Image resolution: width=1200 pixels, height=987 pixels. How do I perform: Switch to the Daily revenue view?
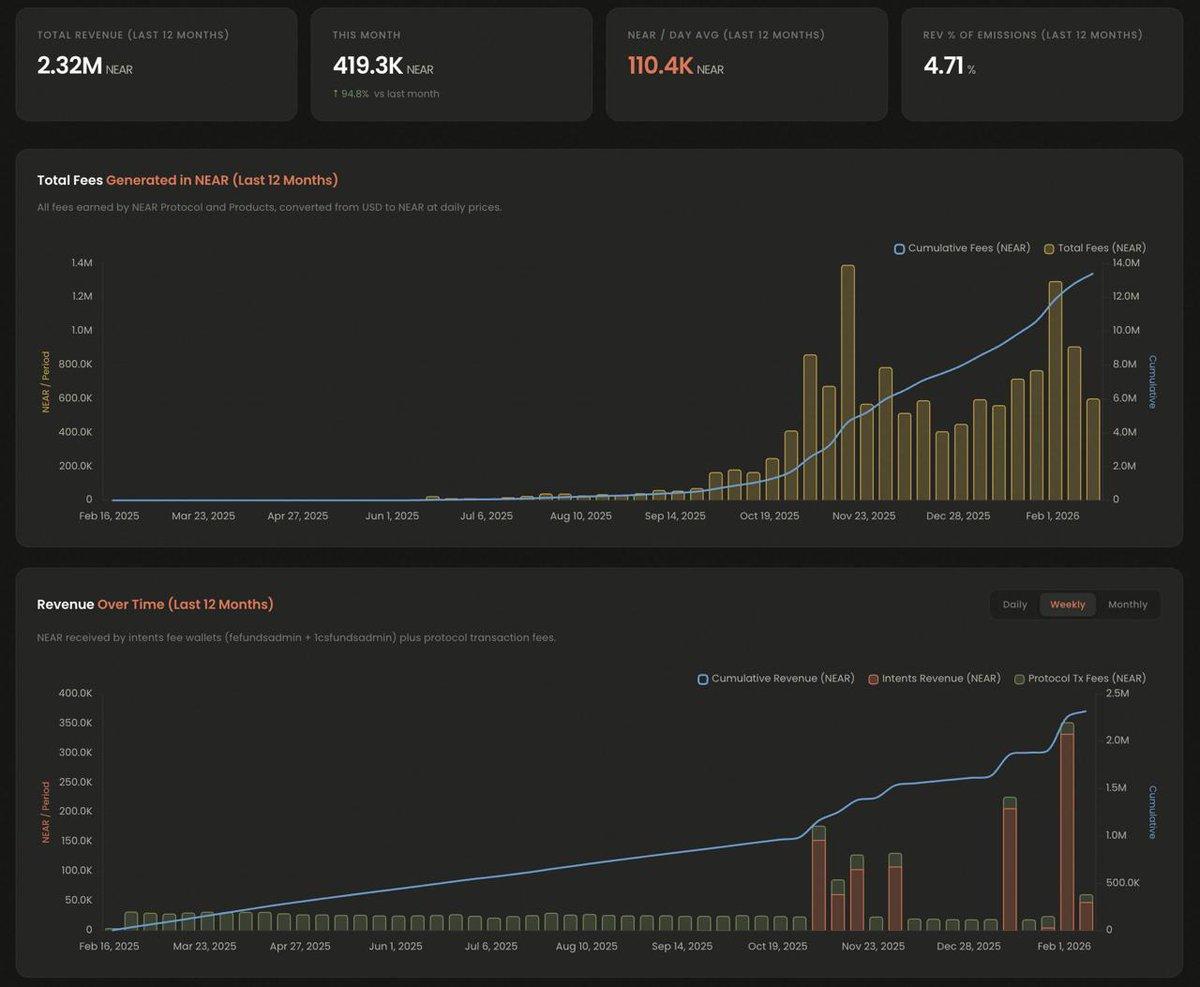point(1014,604)
